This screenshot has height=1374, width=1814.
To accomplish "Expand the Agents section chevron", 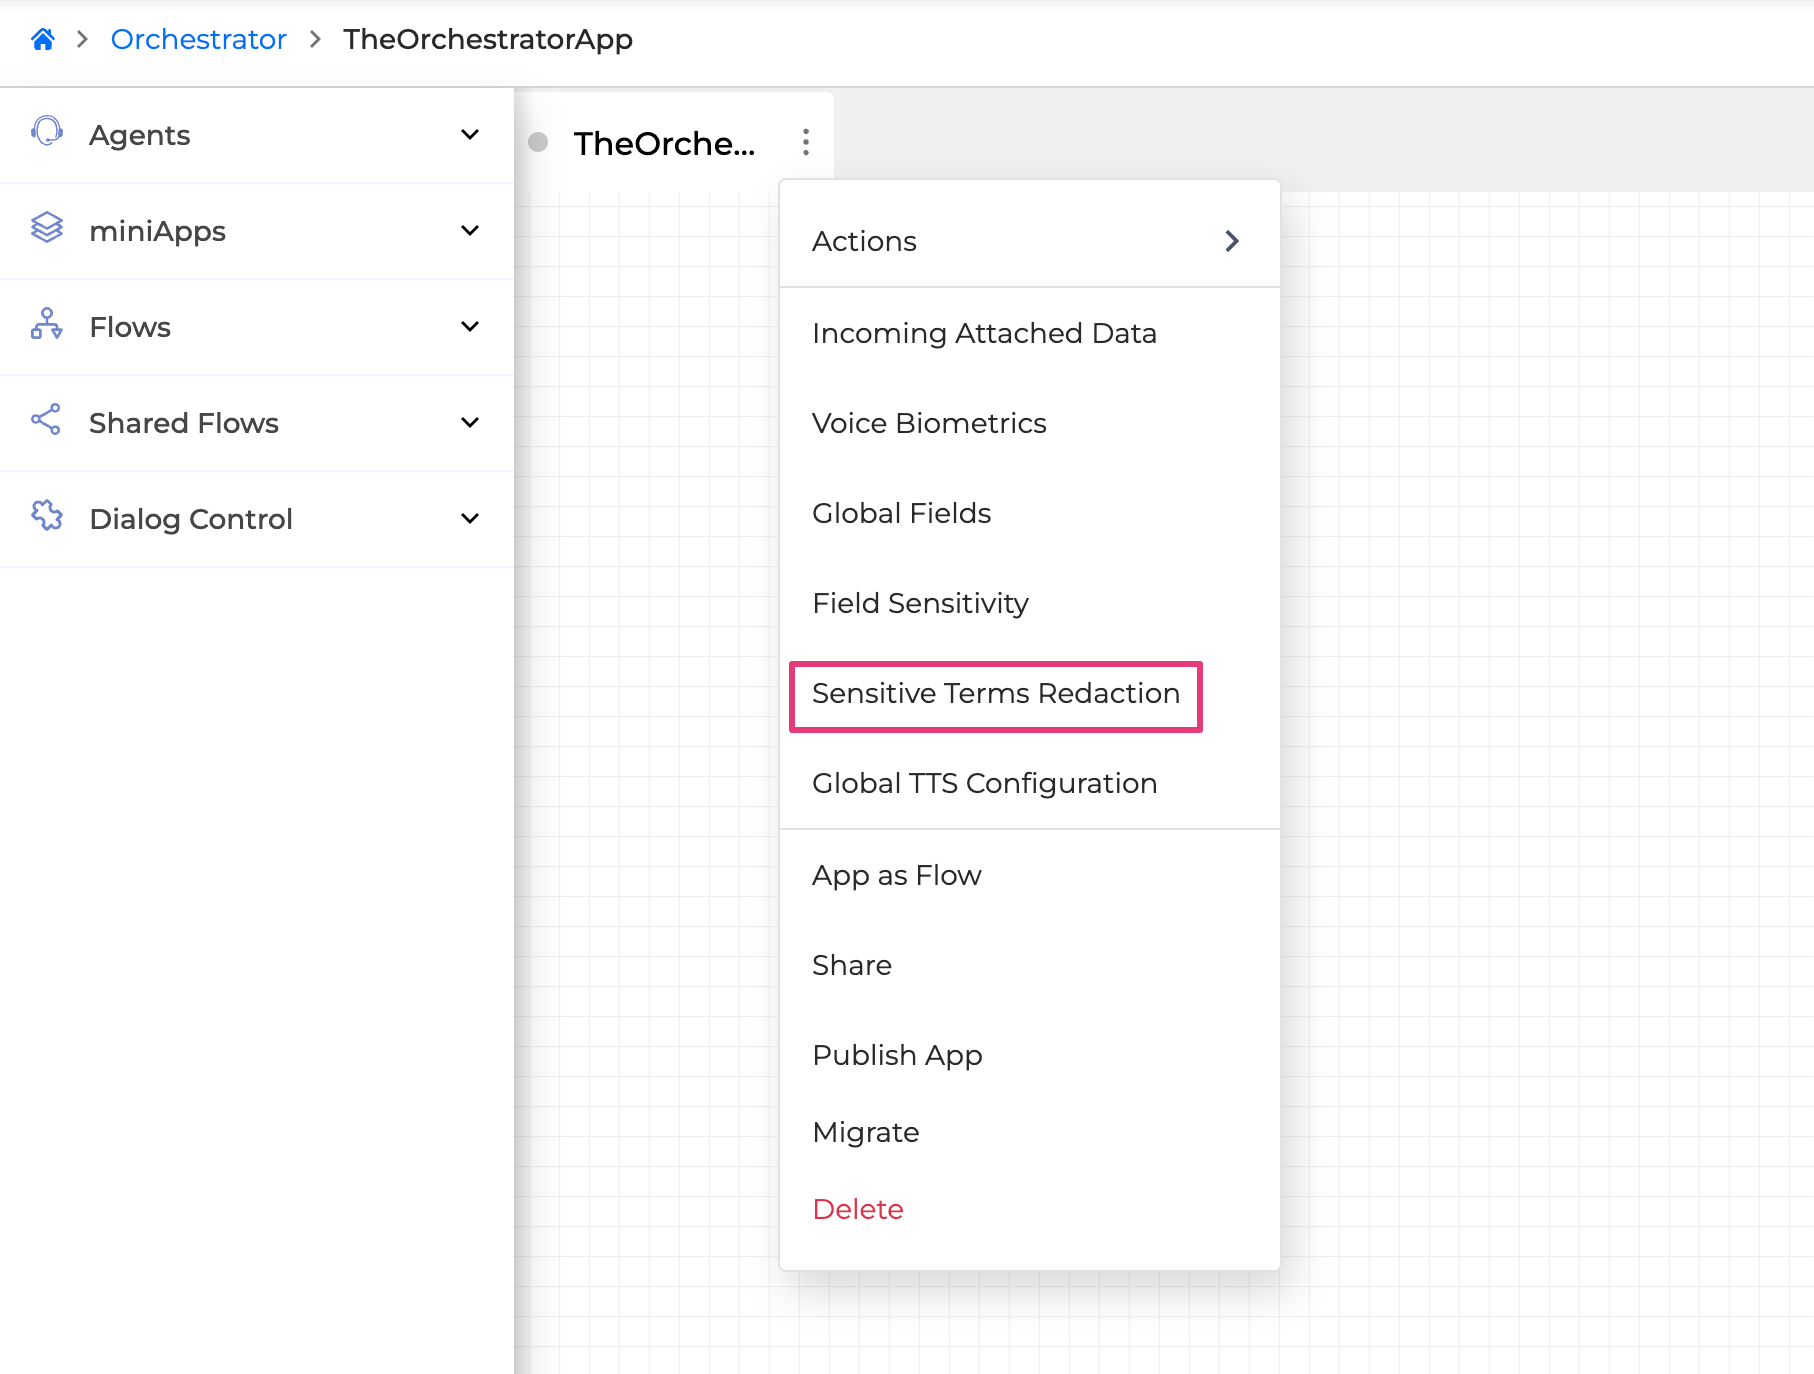I will (470, 135).
